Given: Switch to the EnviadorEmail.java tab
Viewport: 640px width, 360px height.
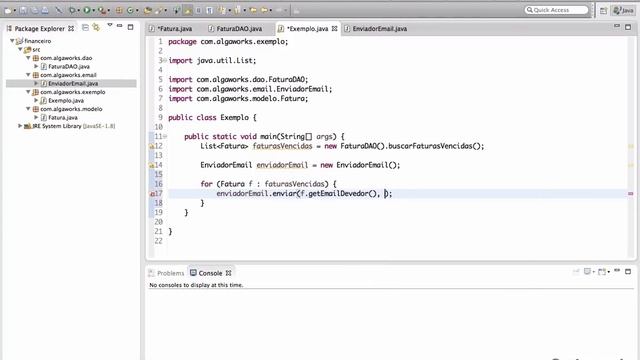Looking at the screenshot, I should [376, 29].
